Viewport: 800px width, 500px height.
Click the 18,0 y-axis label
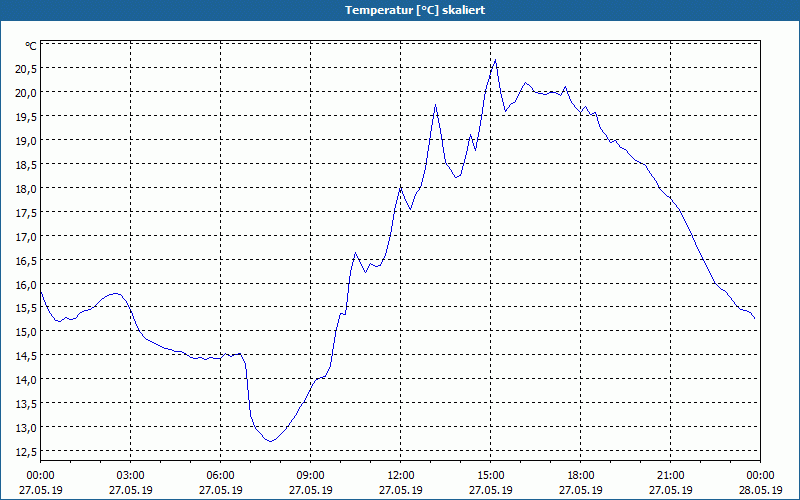click(26, 190)
